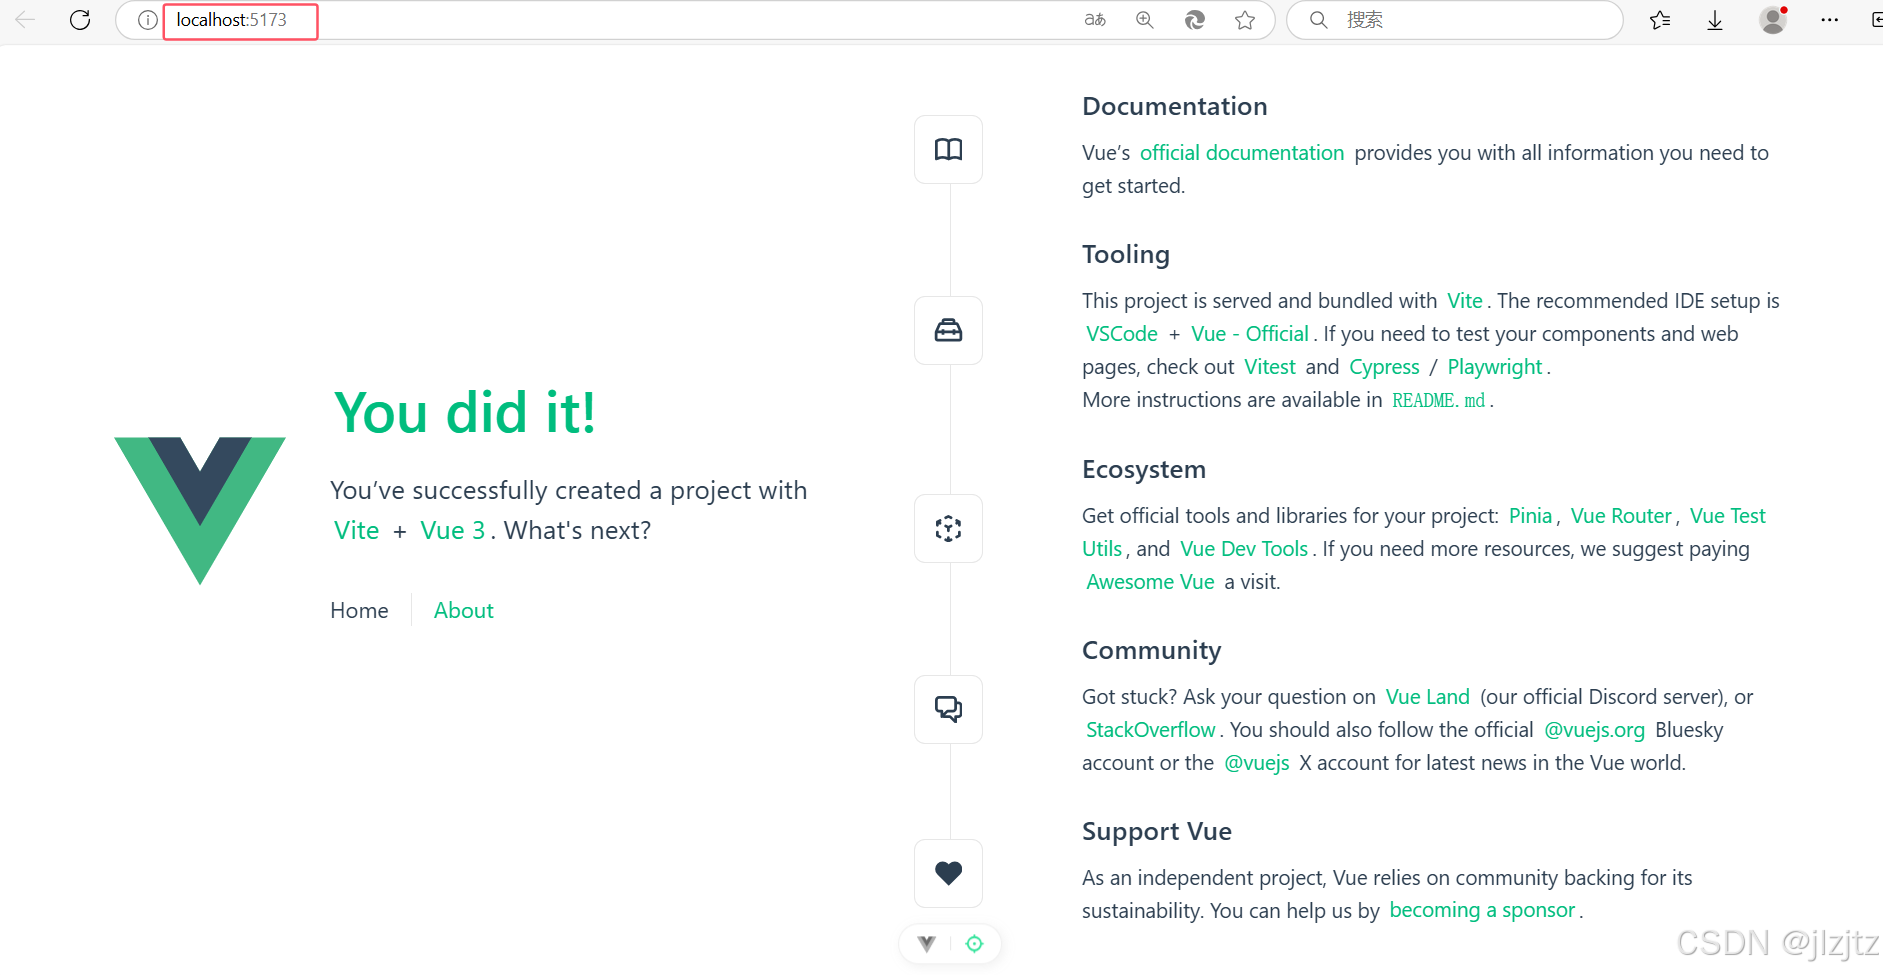Open the Vue 3 link
The width and height of the screenshot is (1883, 975).
tap(453, 530)
